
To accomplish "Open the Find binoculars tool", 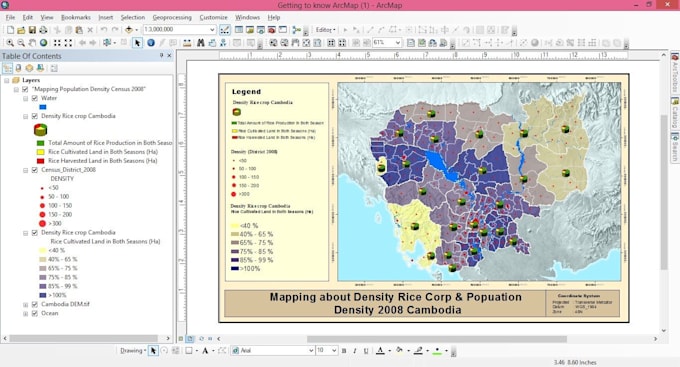I will coord(200,43).
